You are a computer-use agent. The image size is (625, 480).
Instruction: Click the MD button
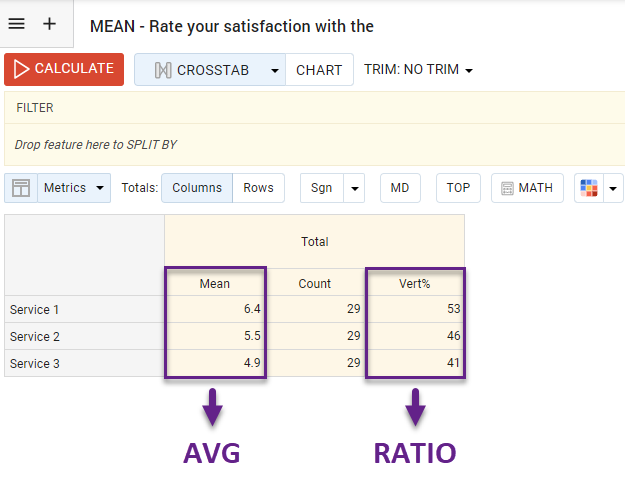click(x=399, y=188)
